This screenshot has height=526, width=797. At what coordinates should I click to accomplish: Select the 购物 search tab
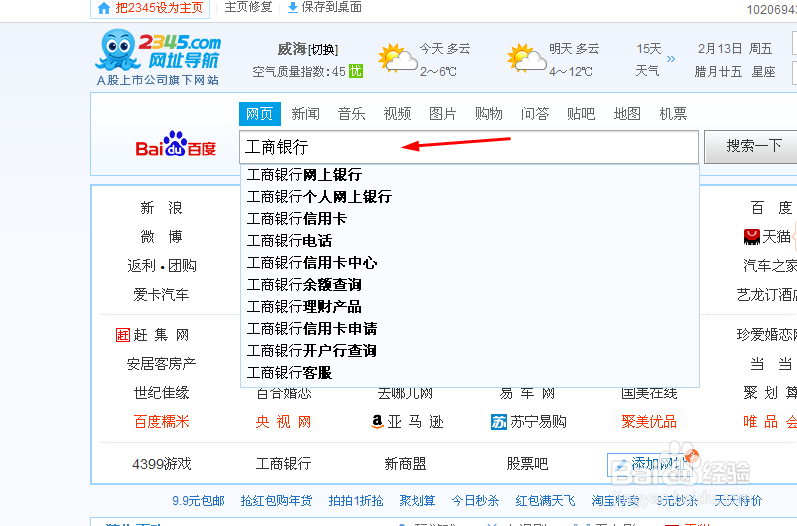[488, 113]
